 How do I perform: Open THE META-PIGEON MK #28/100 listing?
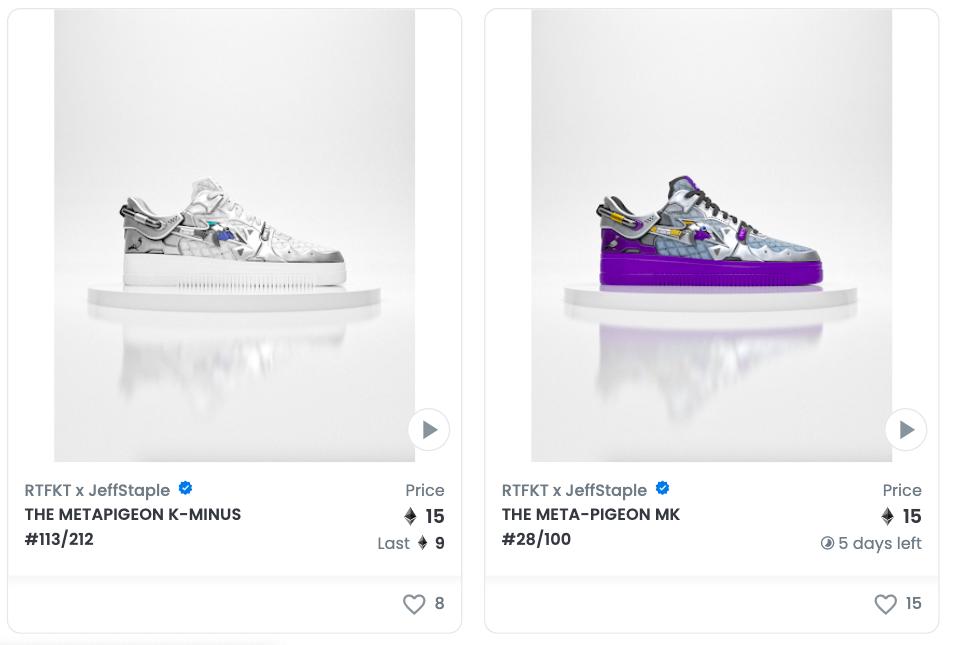click(591, 527)
